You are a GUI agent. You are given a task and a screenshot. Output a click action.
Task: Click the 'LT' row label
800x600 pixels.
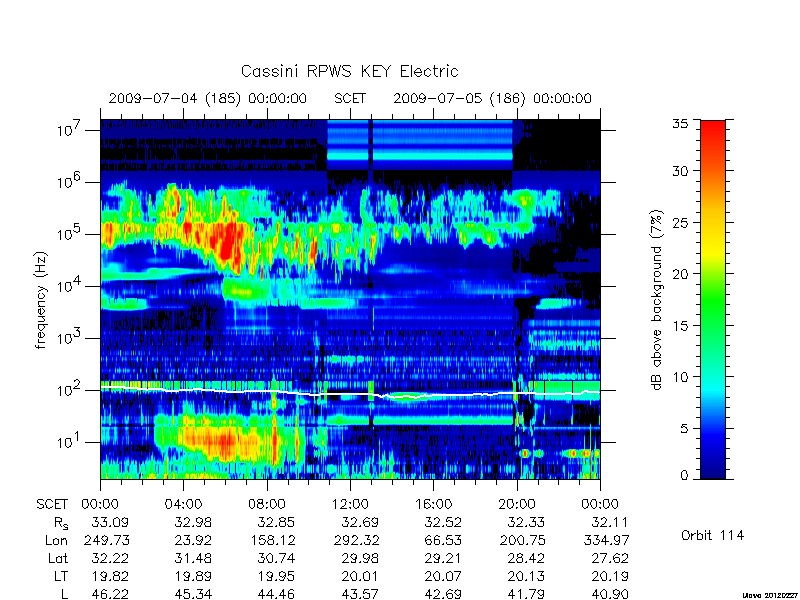[61, 576]
